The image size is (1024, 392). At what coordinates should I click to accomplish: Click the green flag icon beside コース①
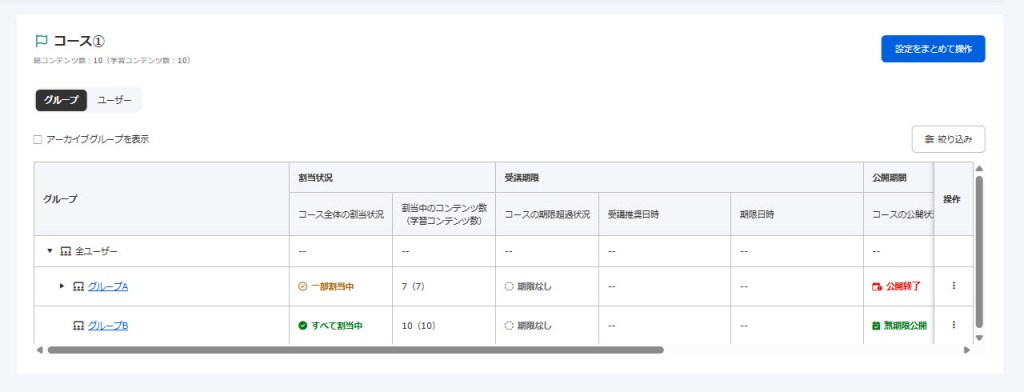tap(41, 41)
